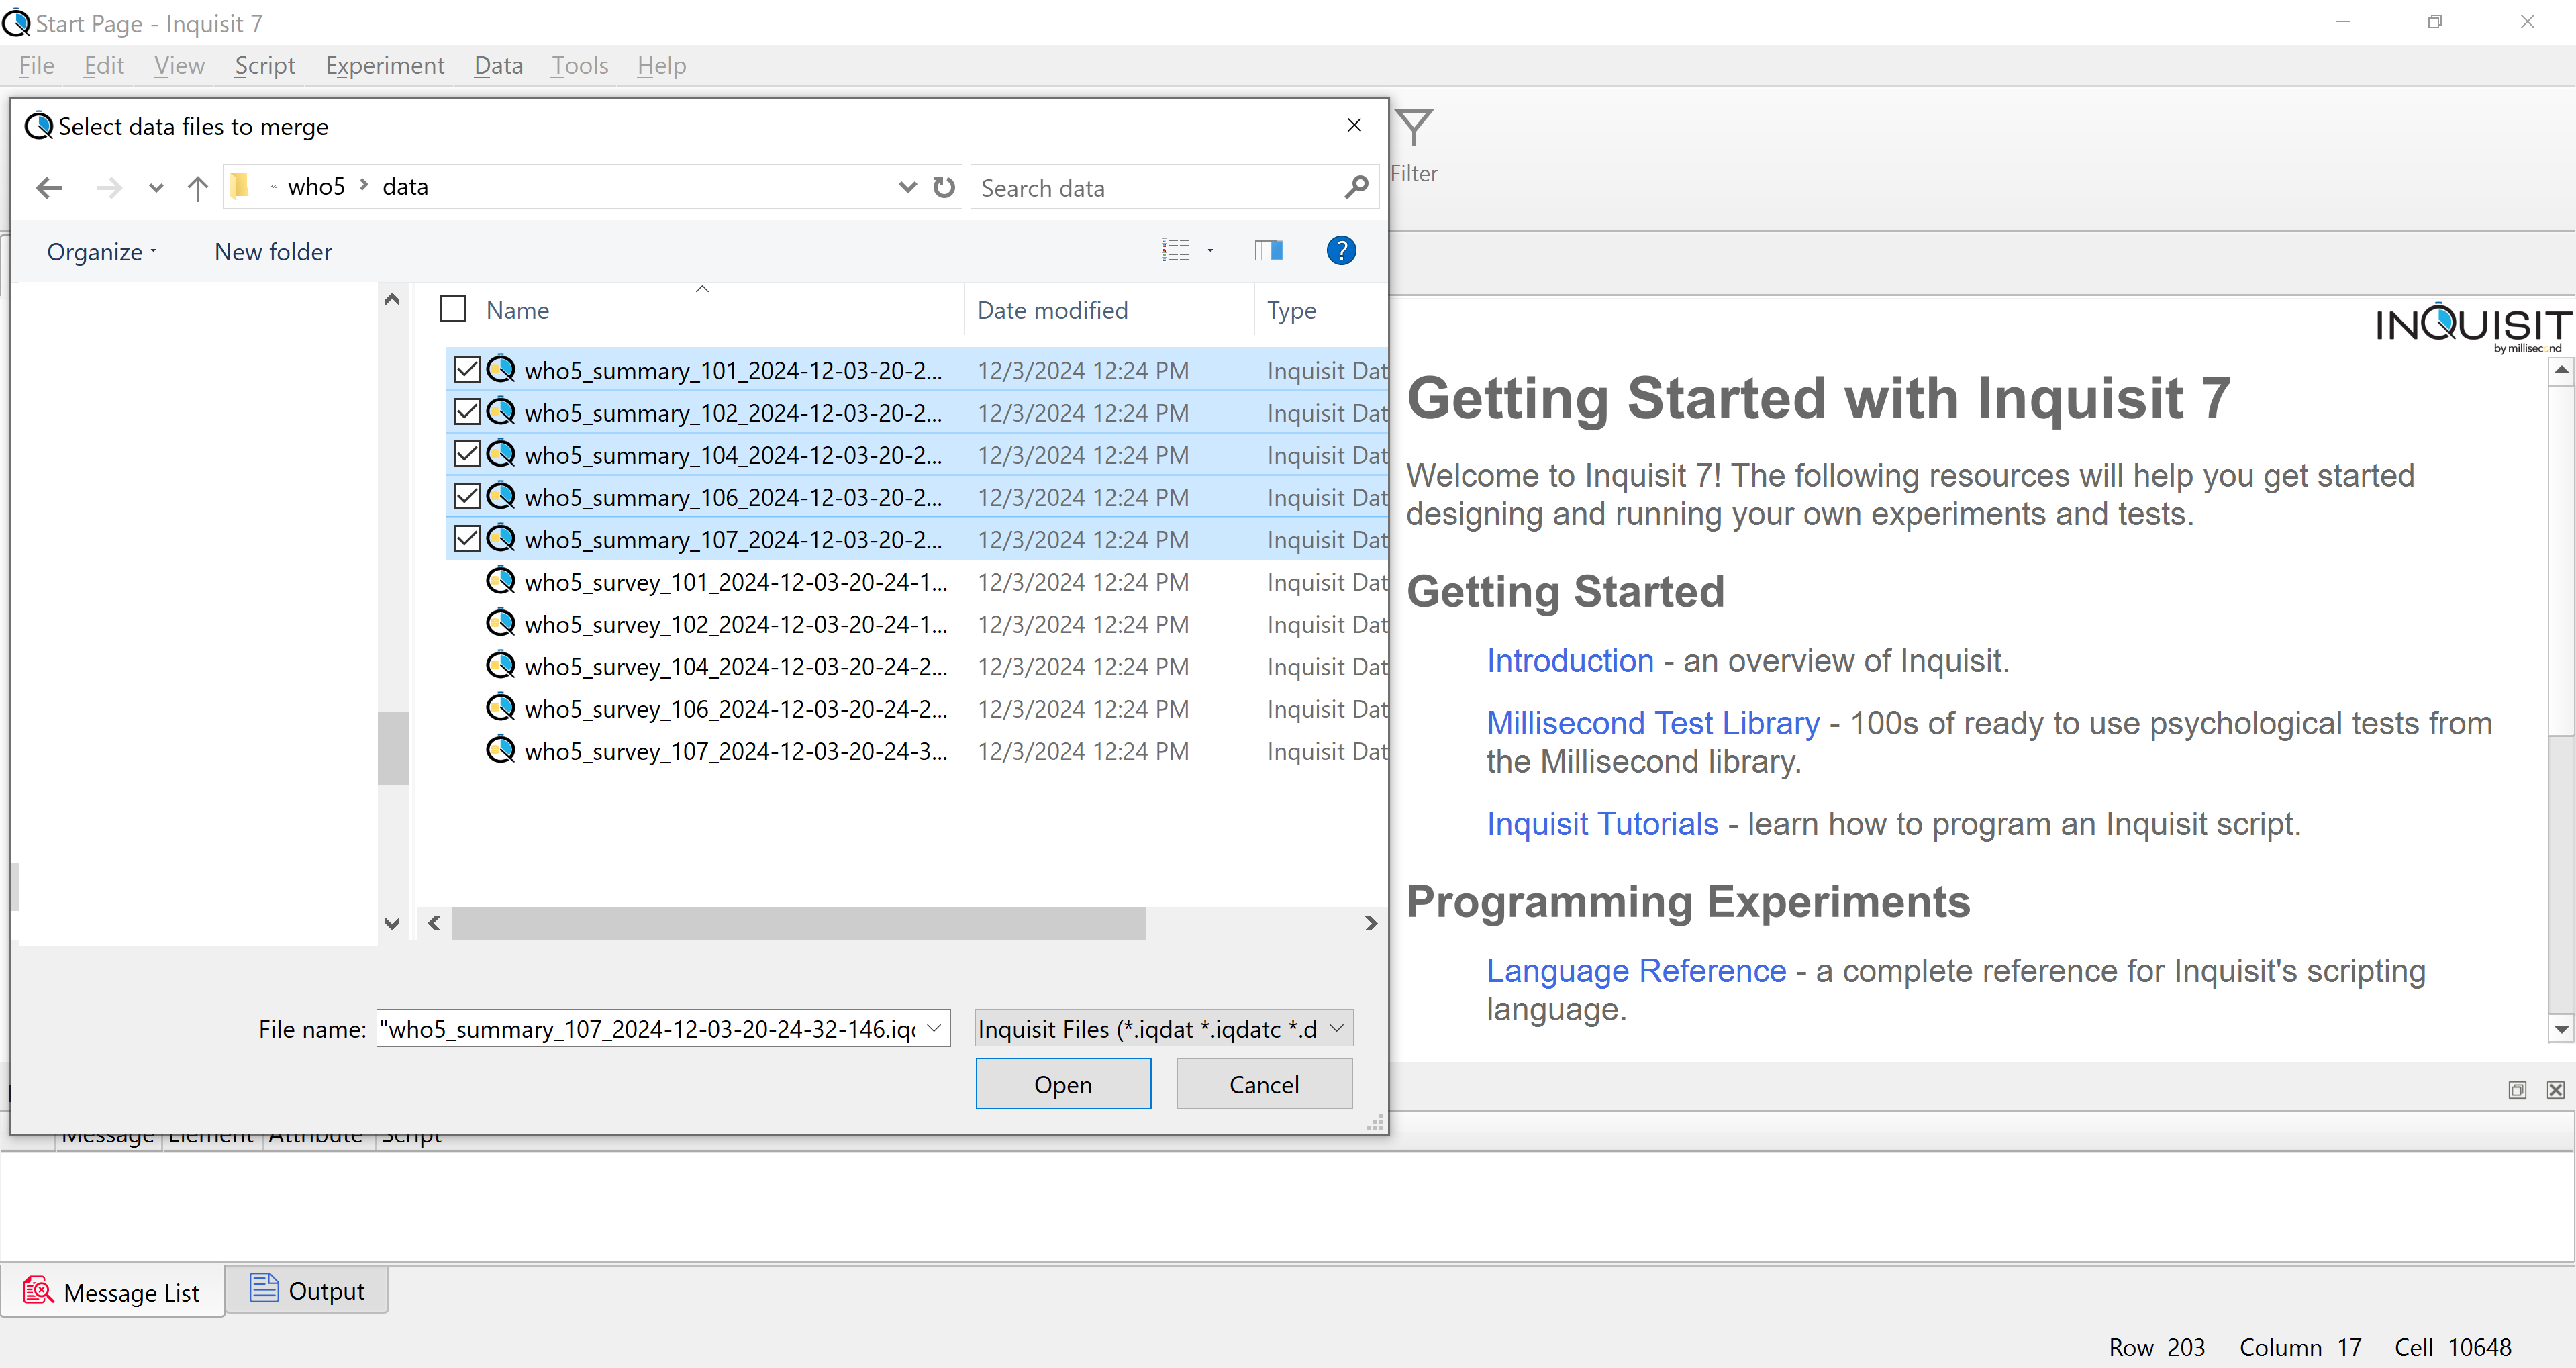Uncheck who5_summary_101 file checkbox
The height and width of the screenshot is (1368, 2576).
[x=467, y=369]
